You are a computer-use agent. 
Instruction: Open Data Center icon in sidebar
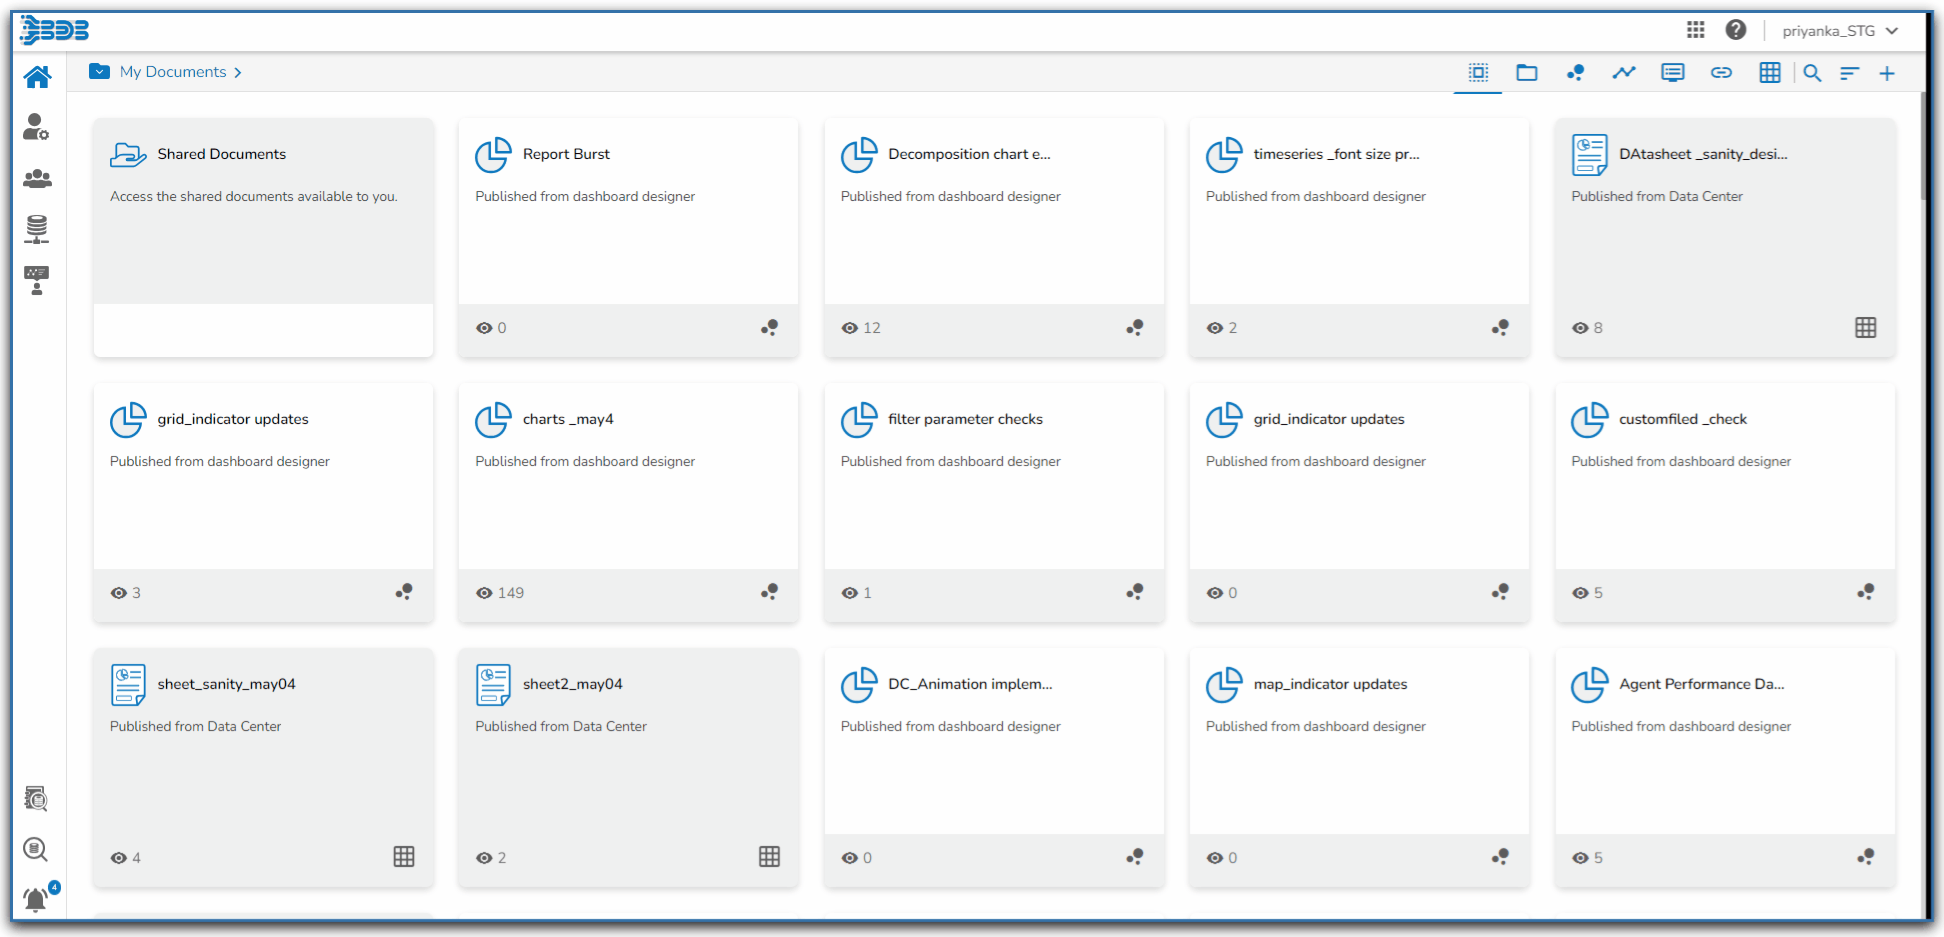pyautogui.click(x=37, y=229)
